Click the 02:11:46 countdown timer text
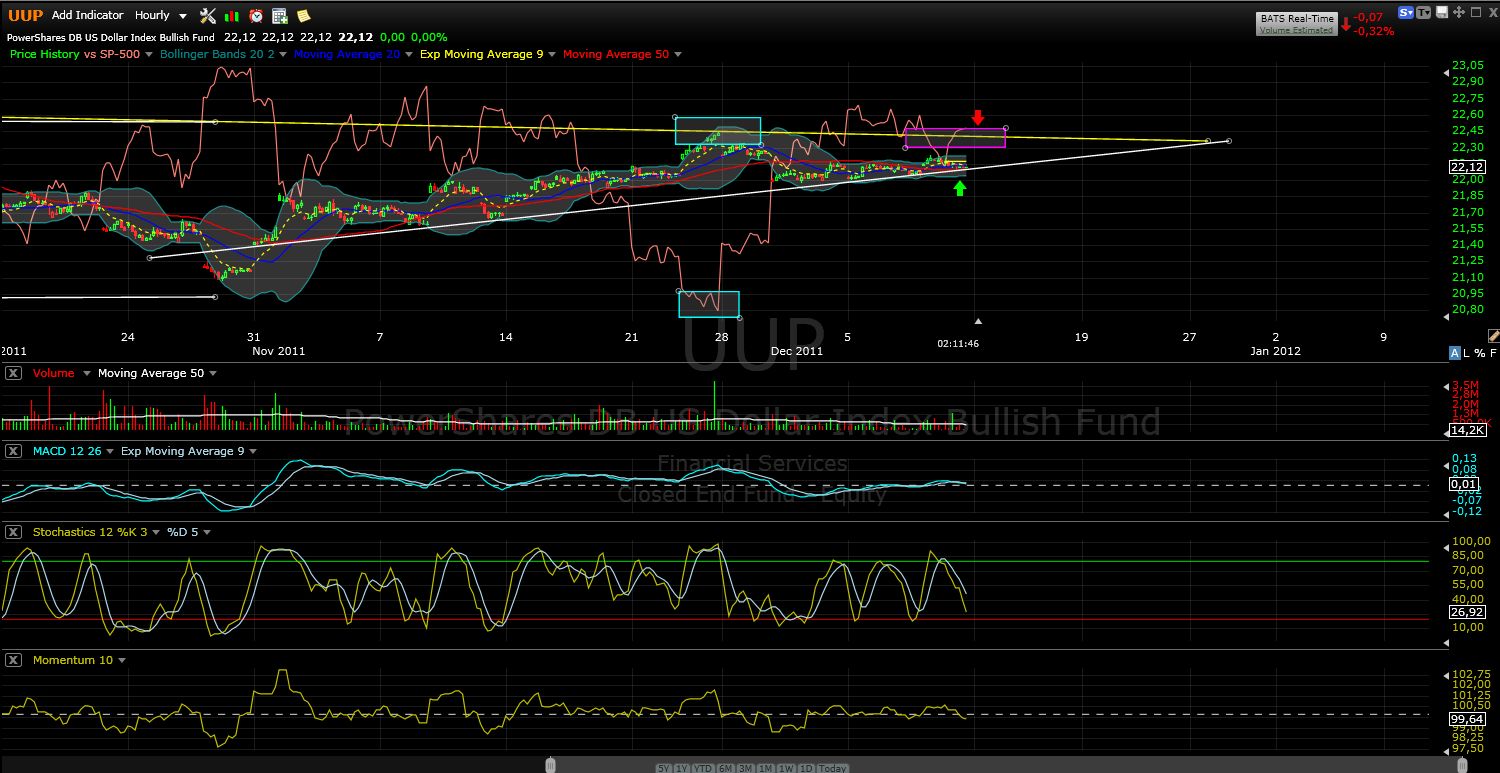Image resolution: width=1500 pixels, height=773 pixels. 959,344
